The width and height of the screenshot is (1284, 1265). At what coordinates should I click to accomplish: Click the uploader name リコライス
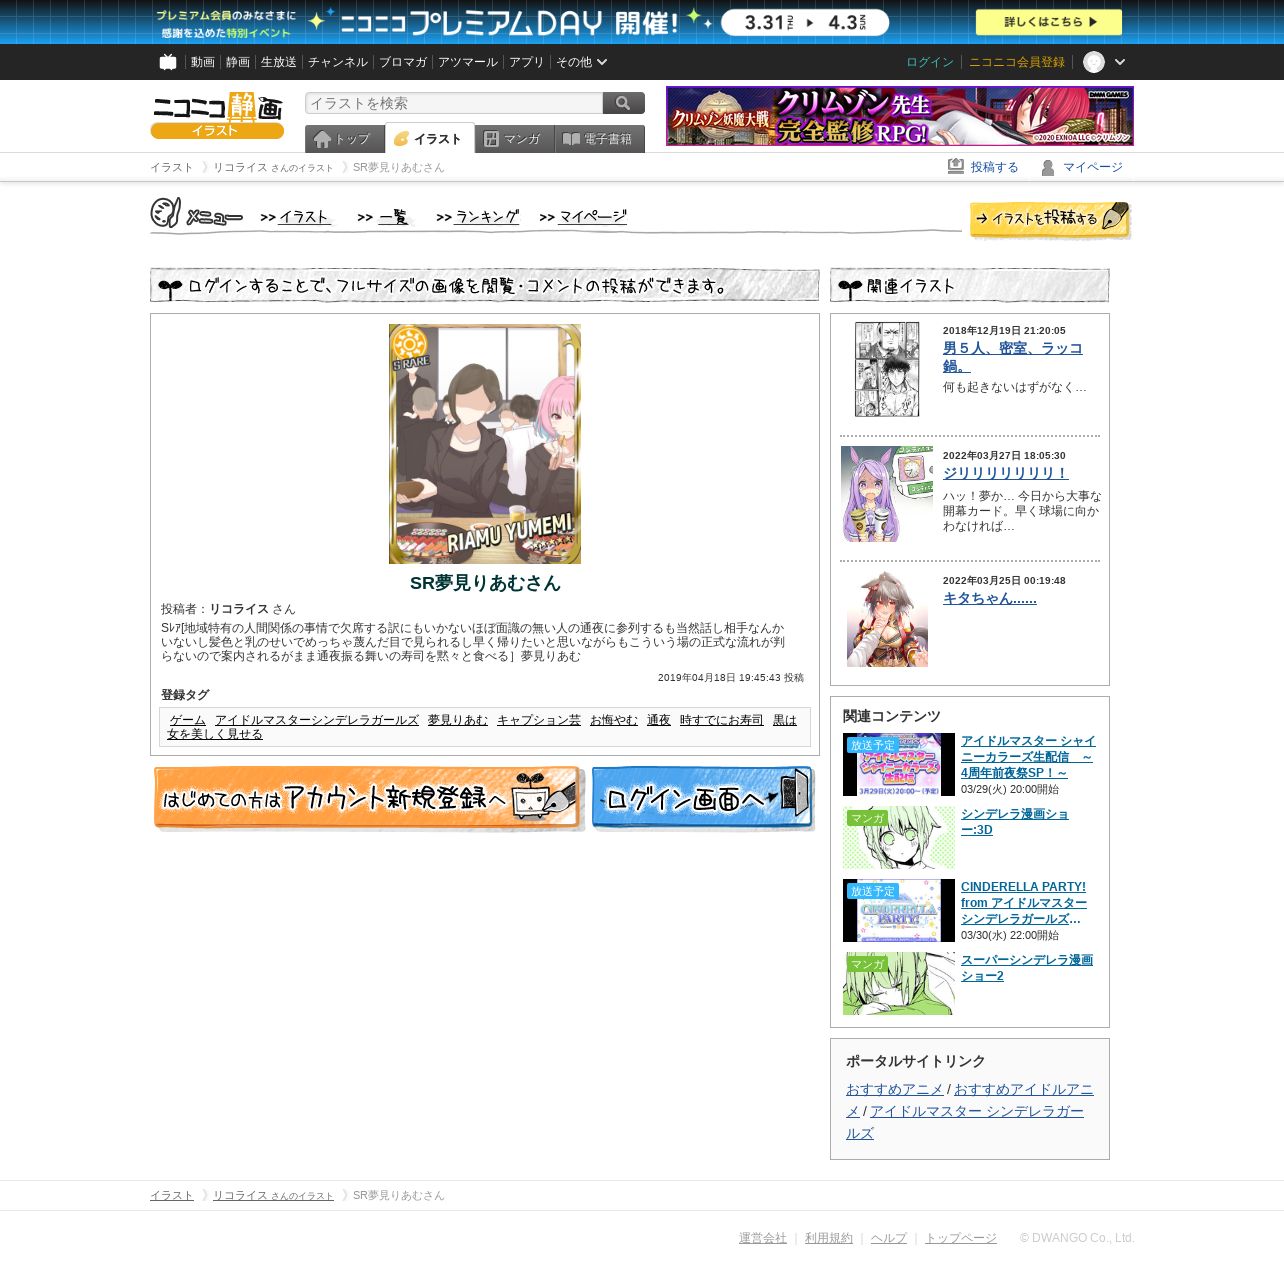[239, 609]
